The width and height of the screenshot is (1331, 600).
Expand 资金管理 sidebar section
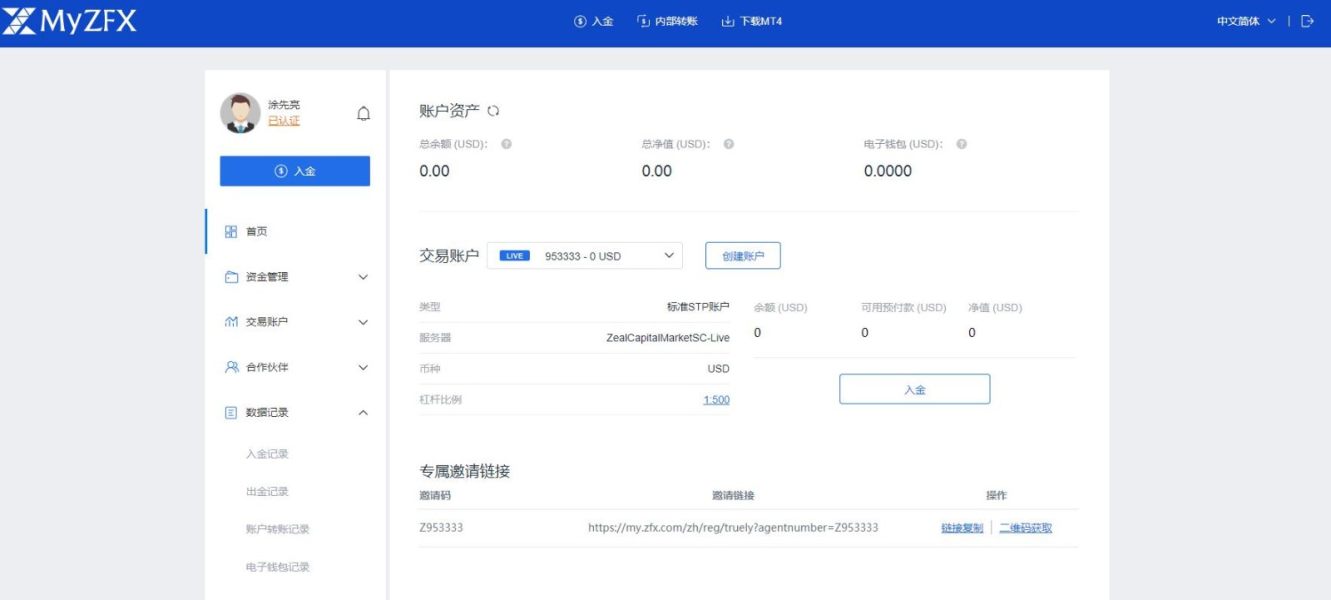295,277
